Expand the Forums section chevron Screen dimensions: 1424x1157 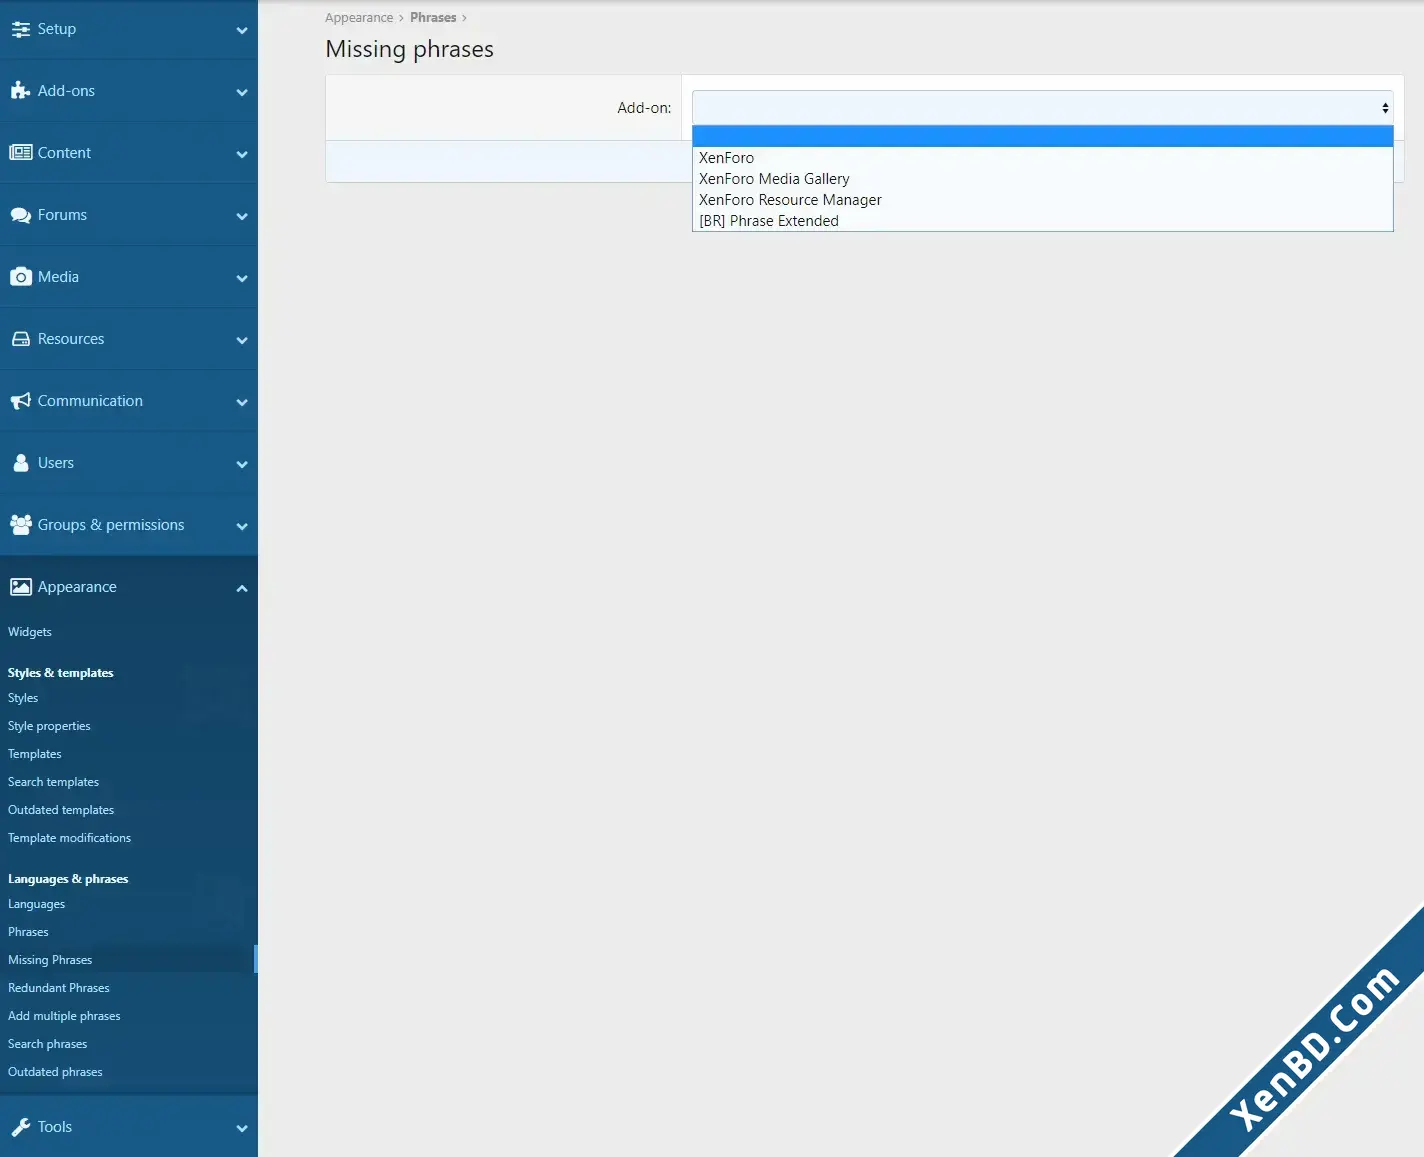241,216
